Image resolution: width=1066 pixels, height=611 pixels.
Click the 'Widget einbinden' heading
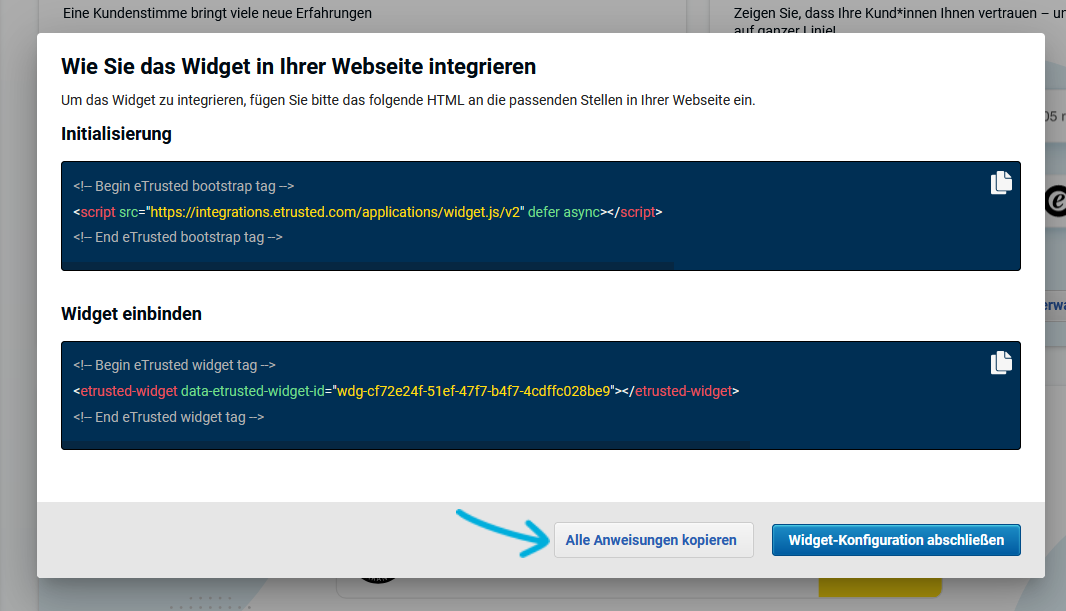[131, 314]
